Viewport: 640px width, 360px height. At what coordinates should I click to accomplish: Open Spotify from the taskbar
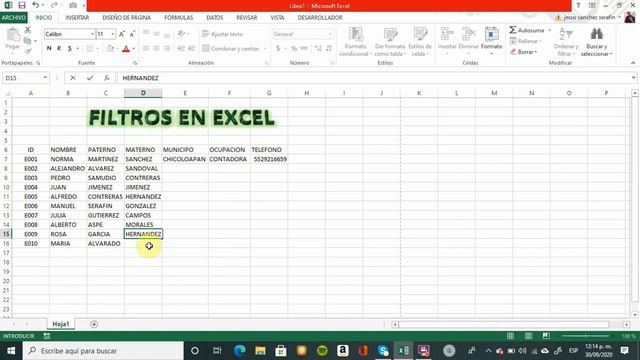pyautogui.click(x=322, y=351)
